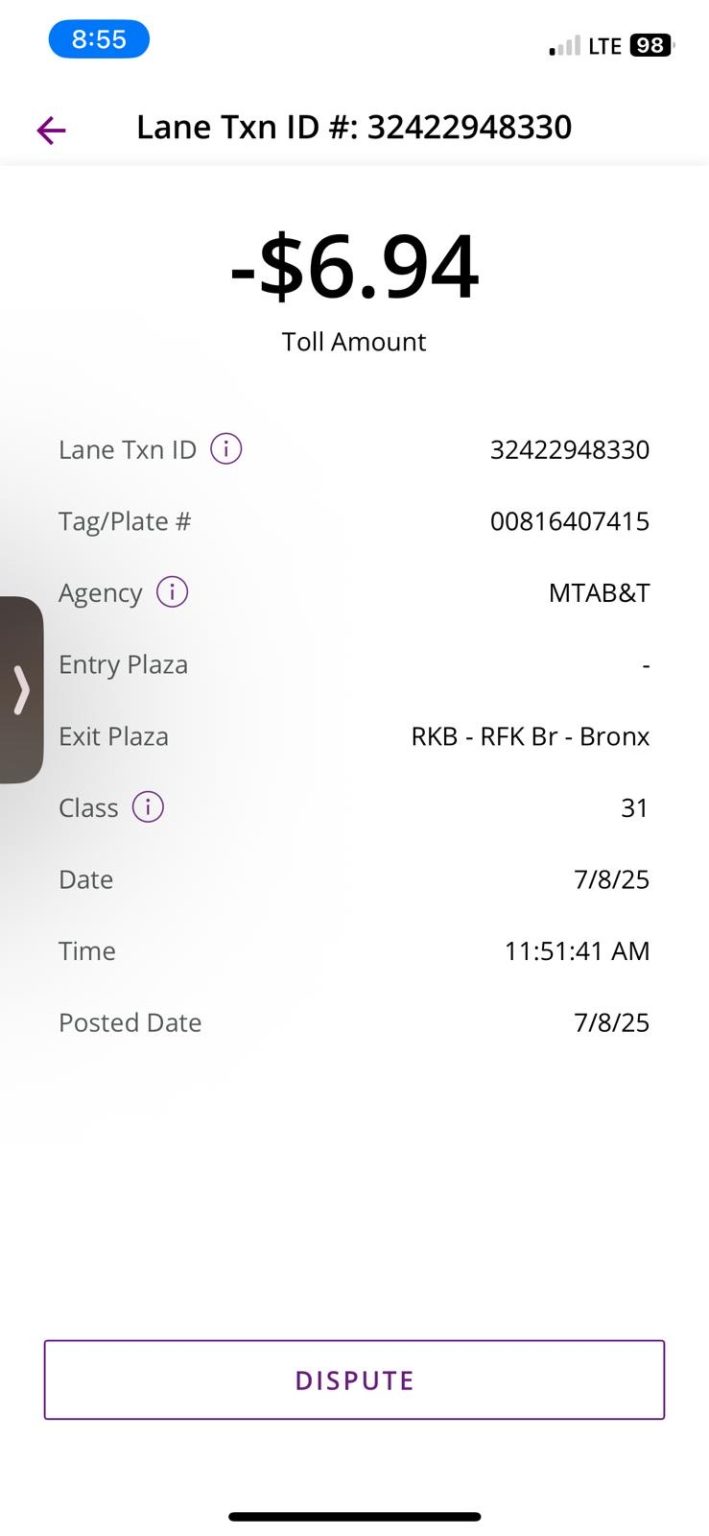Tap the battery level indicator
This screenshot has width=709, height=1536.
click(x=651, y=46)
